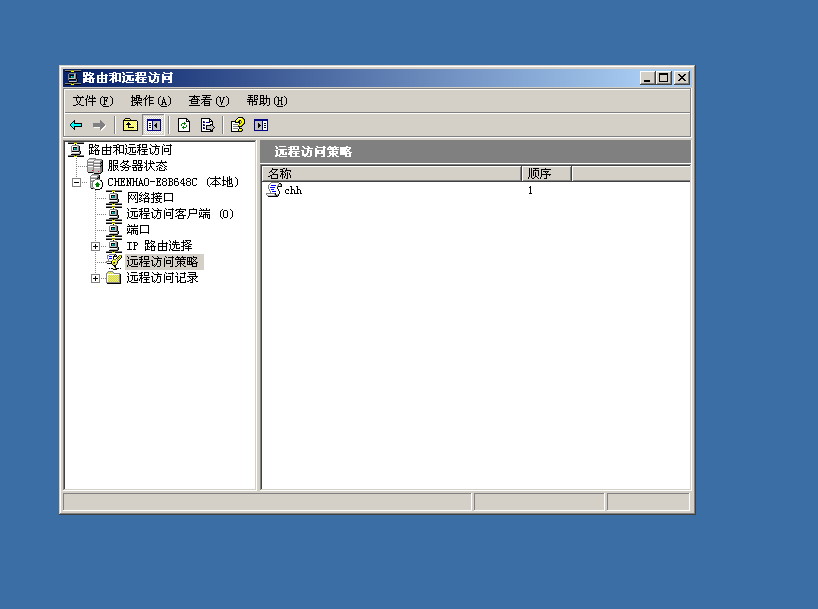Close the 路由和远程访问 window
Image resolution: width=818 pixels, height=609 pixels.
[682, 78]
